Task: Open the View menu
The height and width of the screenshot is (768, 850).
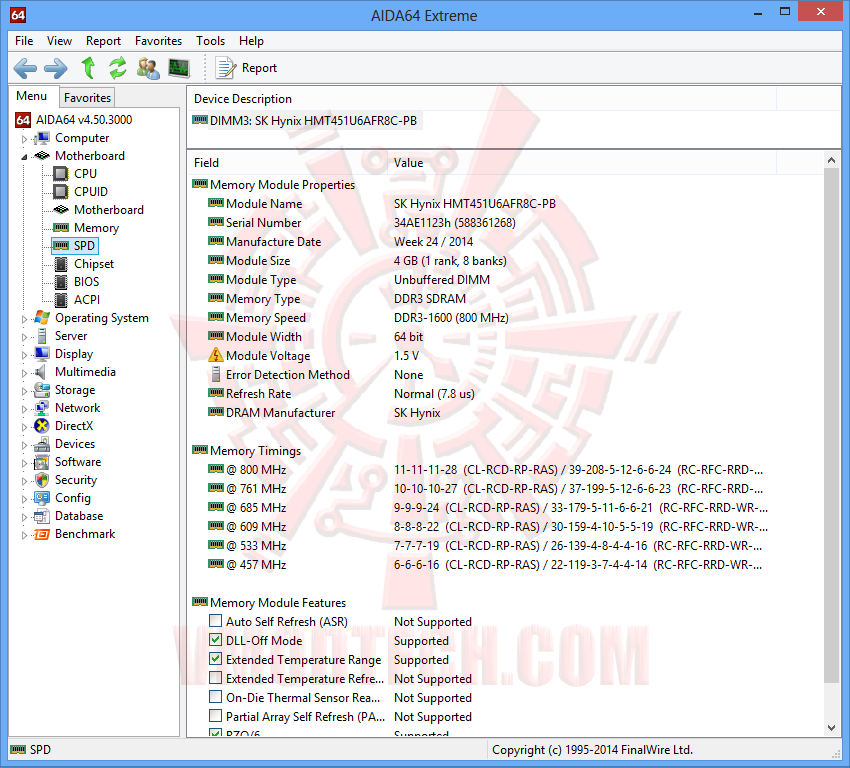Action: tap(59, 41)
